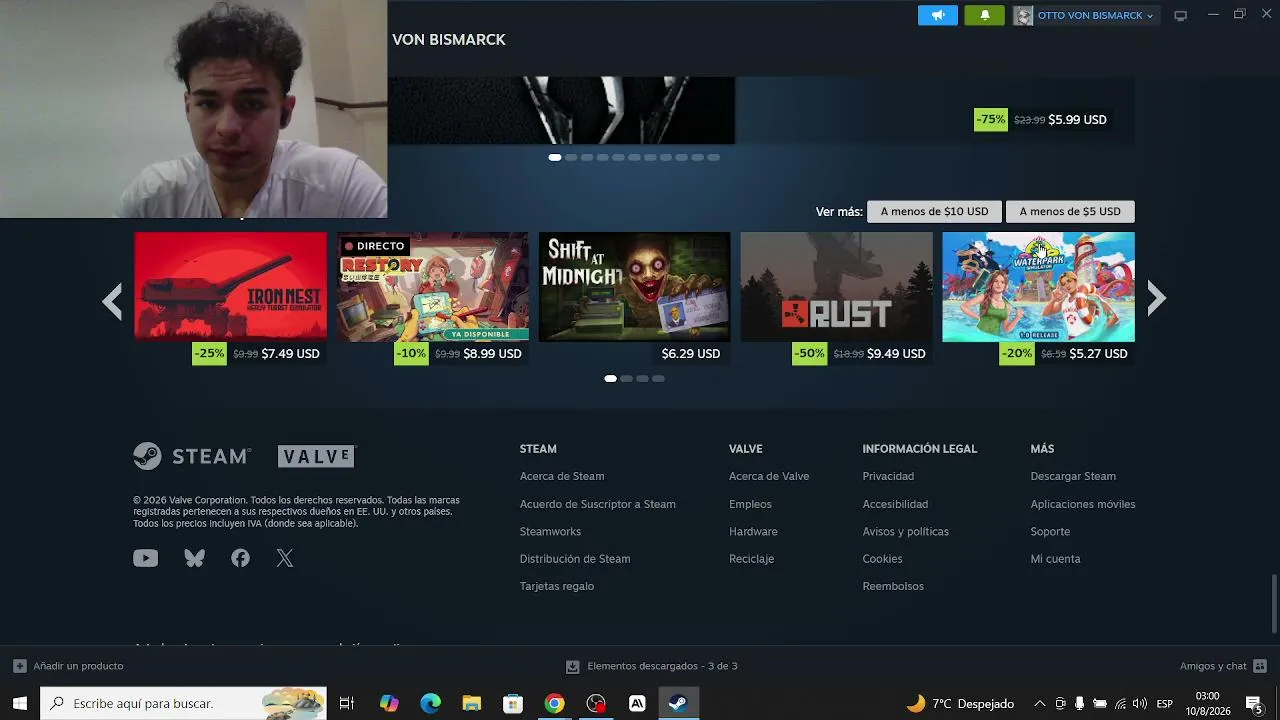Open the 7°C Despejado weather widget

(x=960, y=704)
